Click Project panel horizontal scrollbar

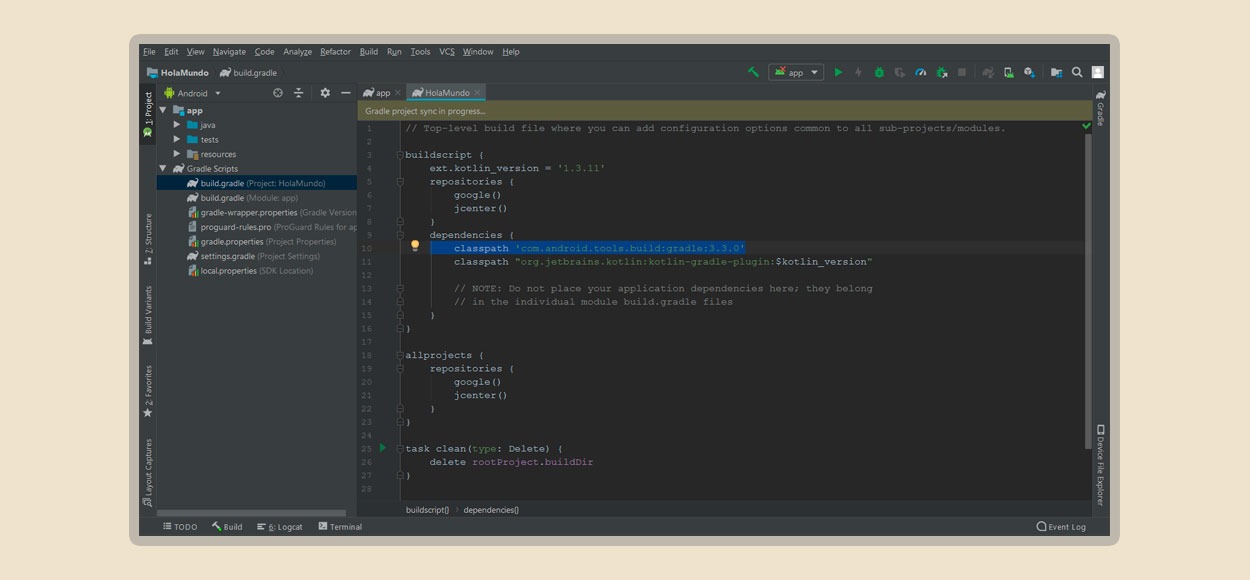point(251,513)
